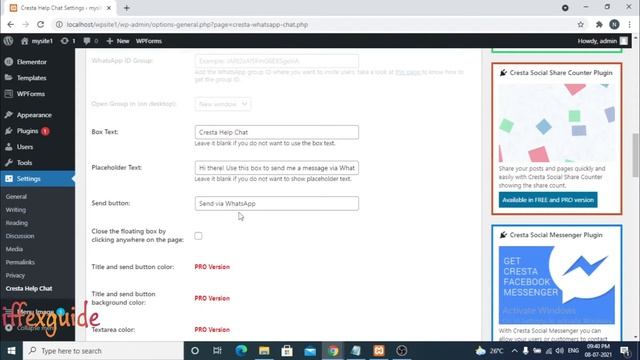Open Chrome extensions puzzle icon
Image resolution: width=640 pixels, height=360 pixels.
click(599, 24)
